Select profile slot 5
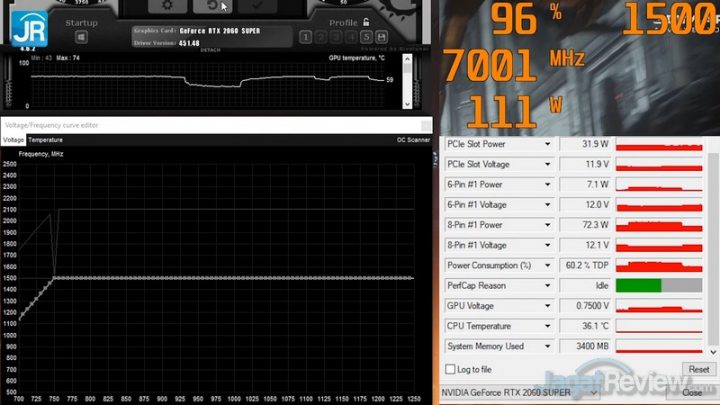Image resolution: width=720 pixels, height=405 pixels. [x=366, y=37]
